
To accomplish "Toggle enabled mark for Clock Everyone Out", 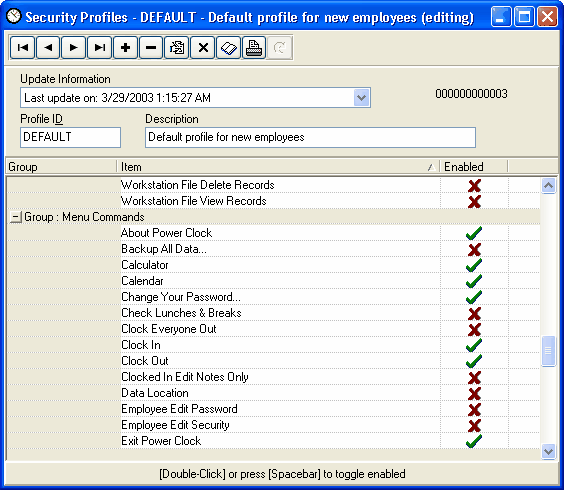I will tap(474, 329).
